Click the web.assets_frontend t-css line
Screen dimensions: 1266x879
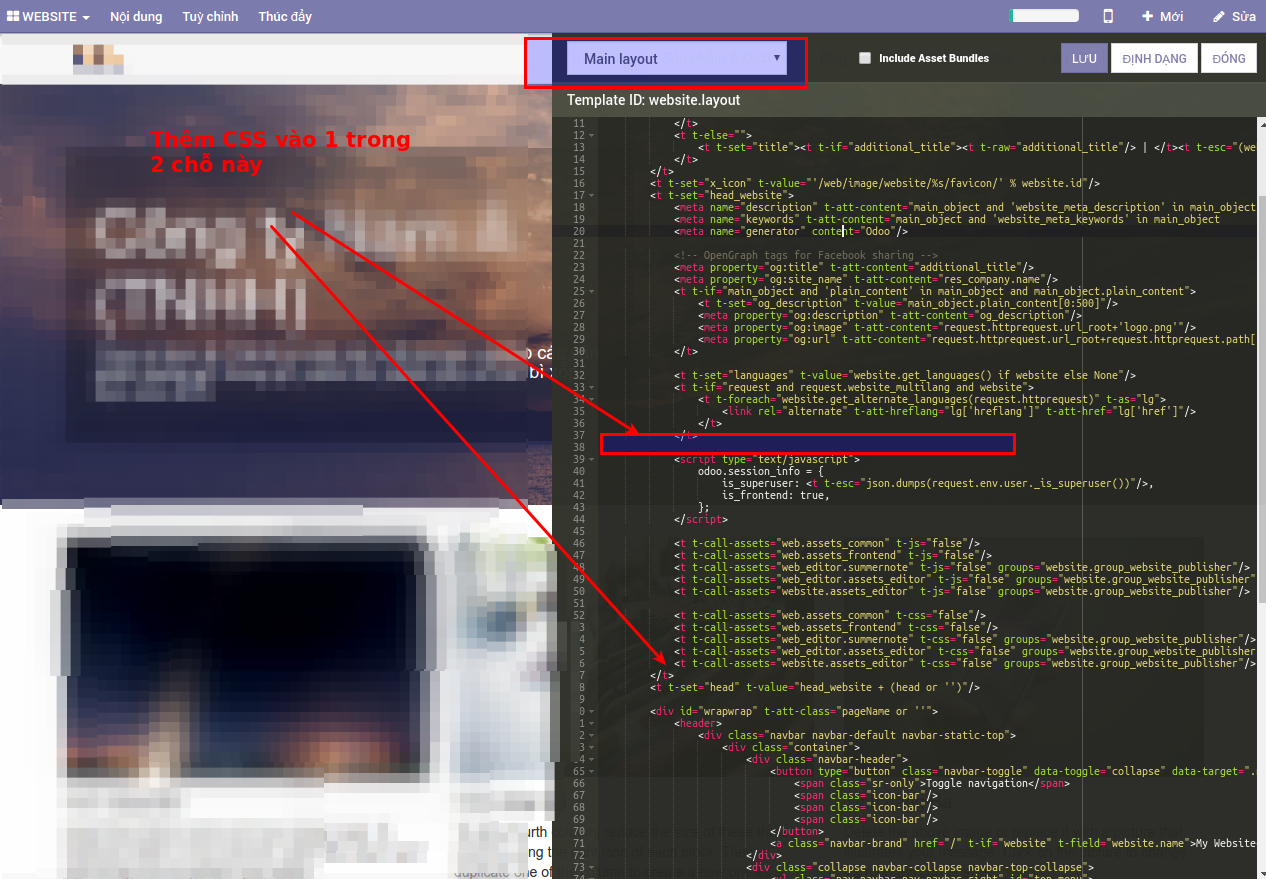point(836,627)
